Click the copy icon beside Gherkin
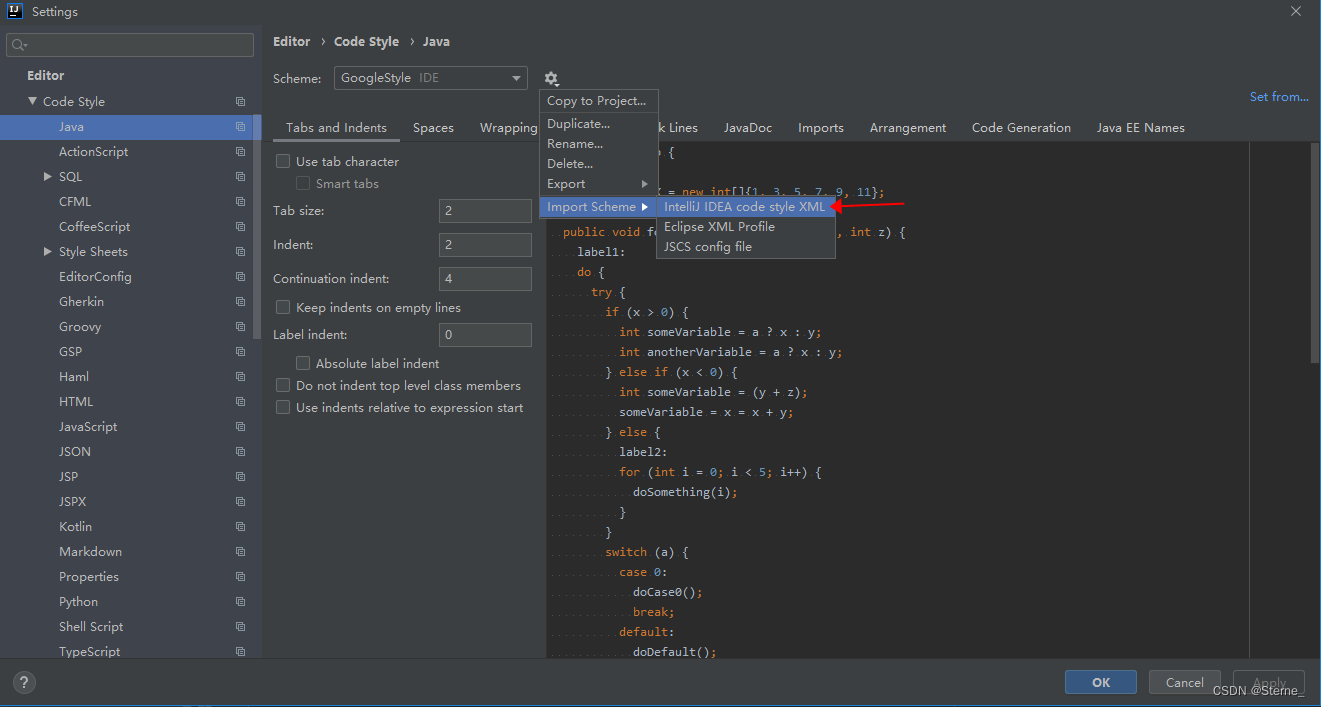Viewport: 1321px width, 707px height. [x=240, y=302]
